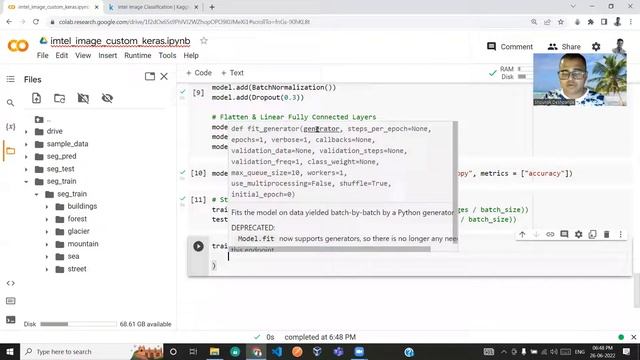Open Files panel in a new window

[x=150, y=76]
